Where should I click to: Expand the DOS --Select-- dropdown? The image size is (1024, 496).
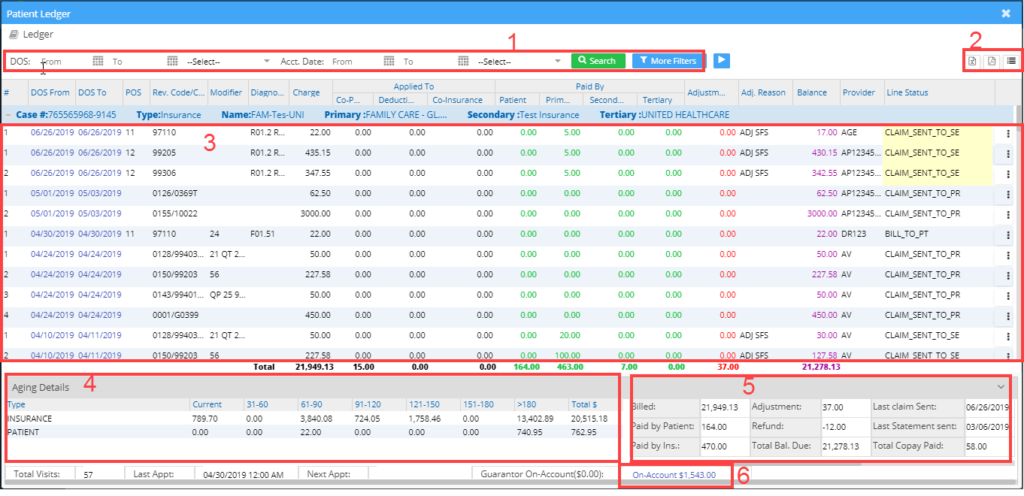tap(228, 61)
